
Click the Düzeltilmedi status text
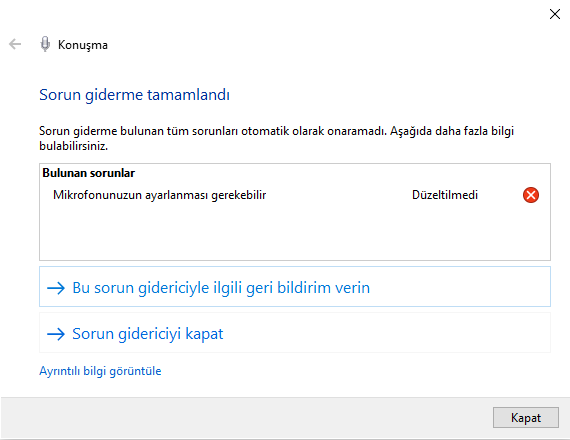coord(445,195)
